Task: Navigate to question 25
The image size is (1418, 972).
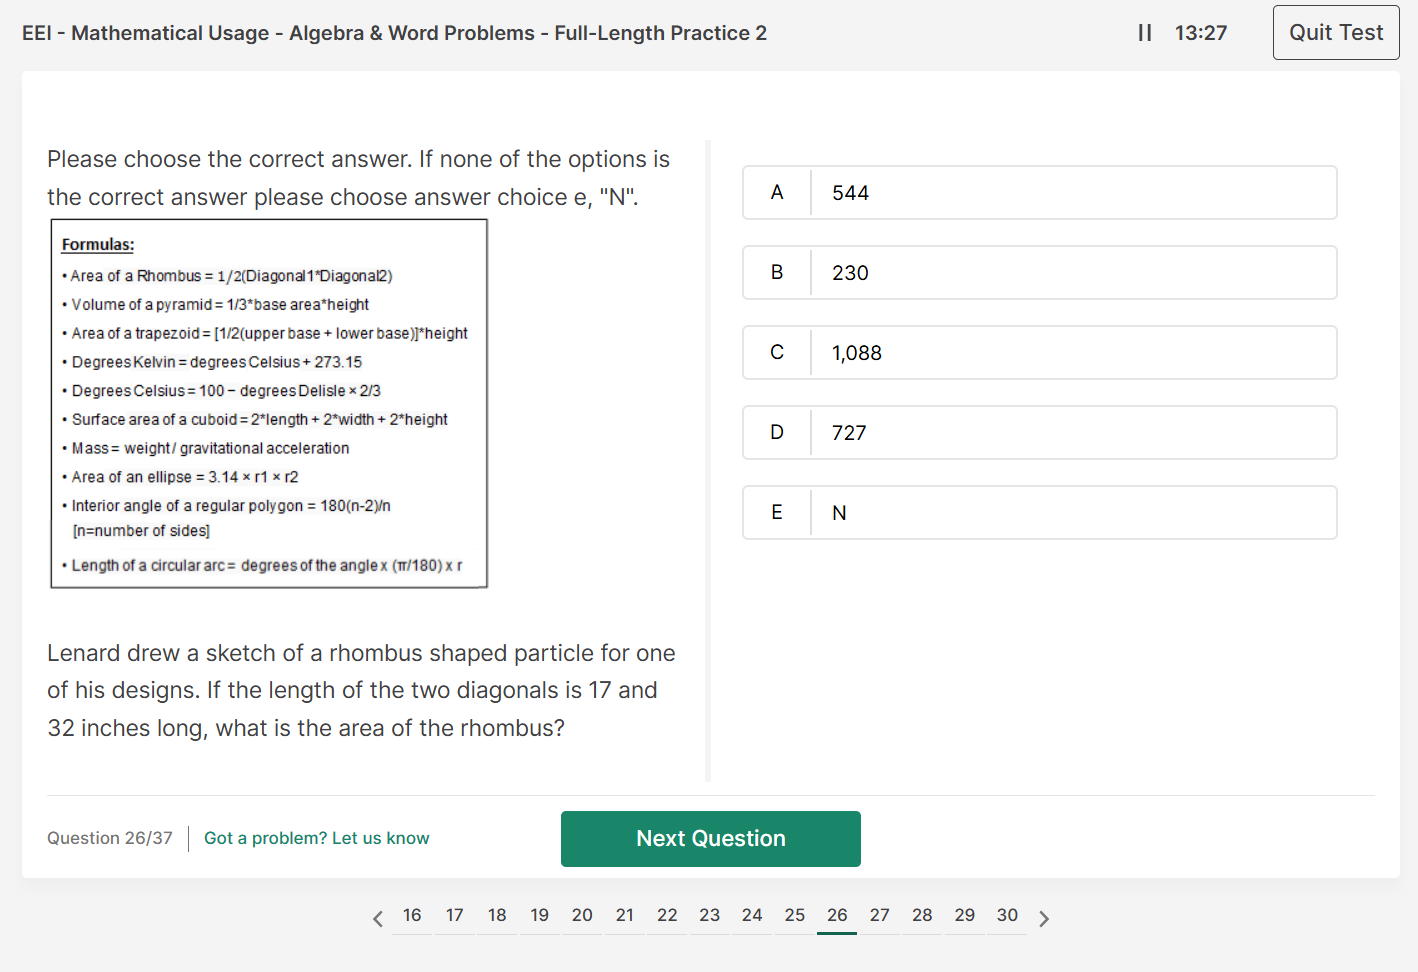Action: (795, 915)
